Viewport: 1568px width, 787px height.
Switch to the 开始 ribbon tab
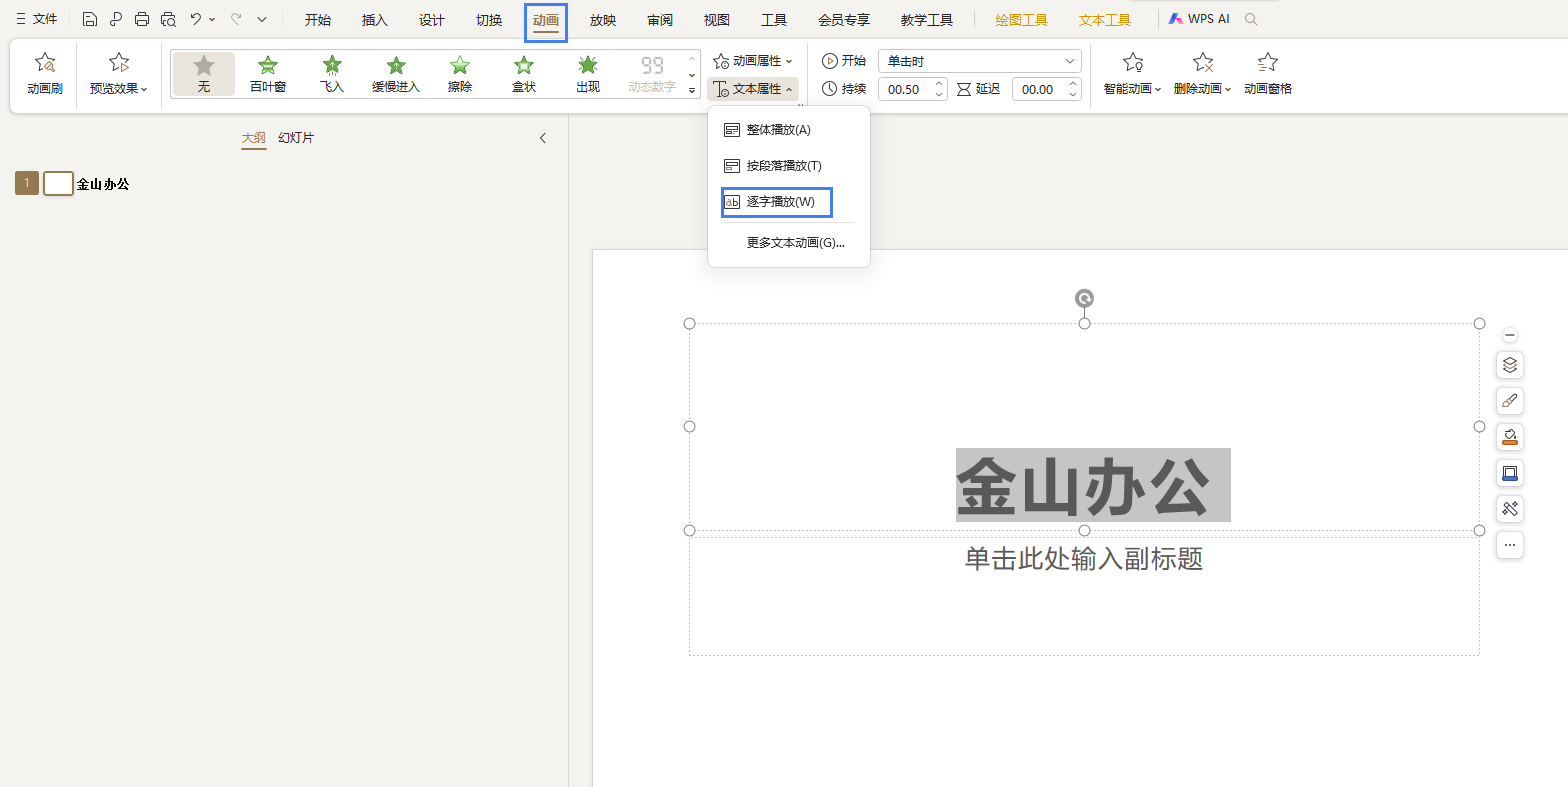(x=318, y=20)
